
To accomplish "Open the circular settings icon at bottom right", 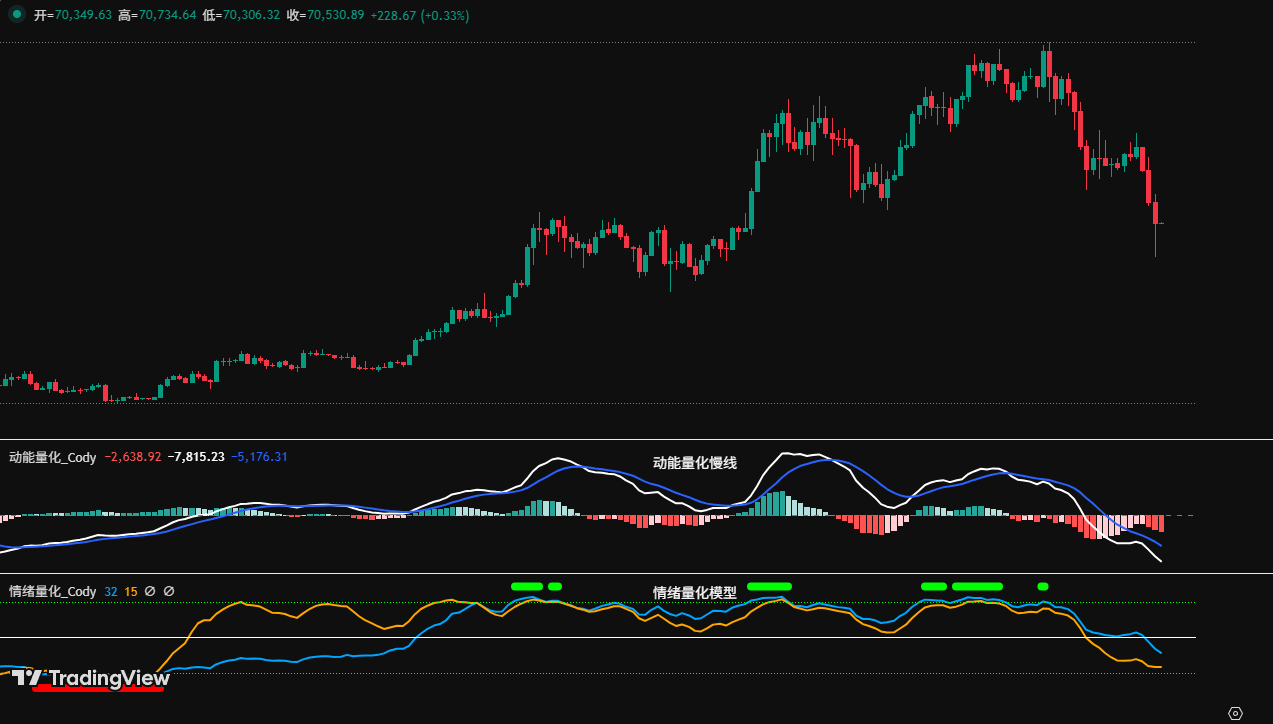I will point(1235,711).
